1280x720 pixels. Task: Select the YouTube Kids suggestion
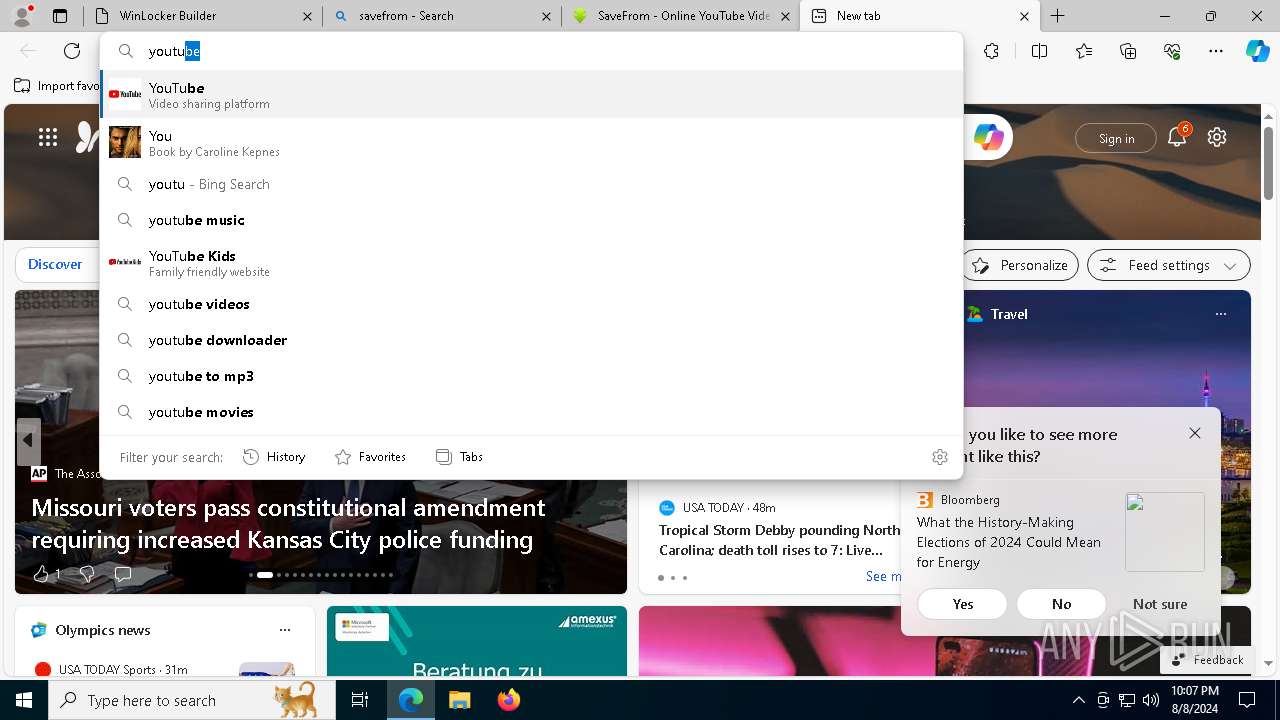coord(531,262)
